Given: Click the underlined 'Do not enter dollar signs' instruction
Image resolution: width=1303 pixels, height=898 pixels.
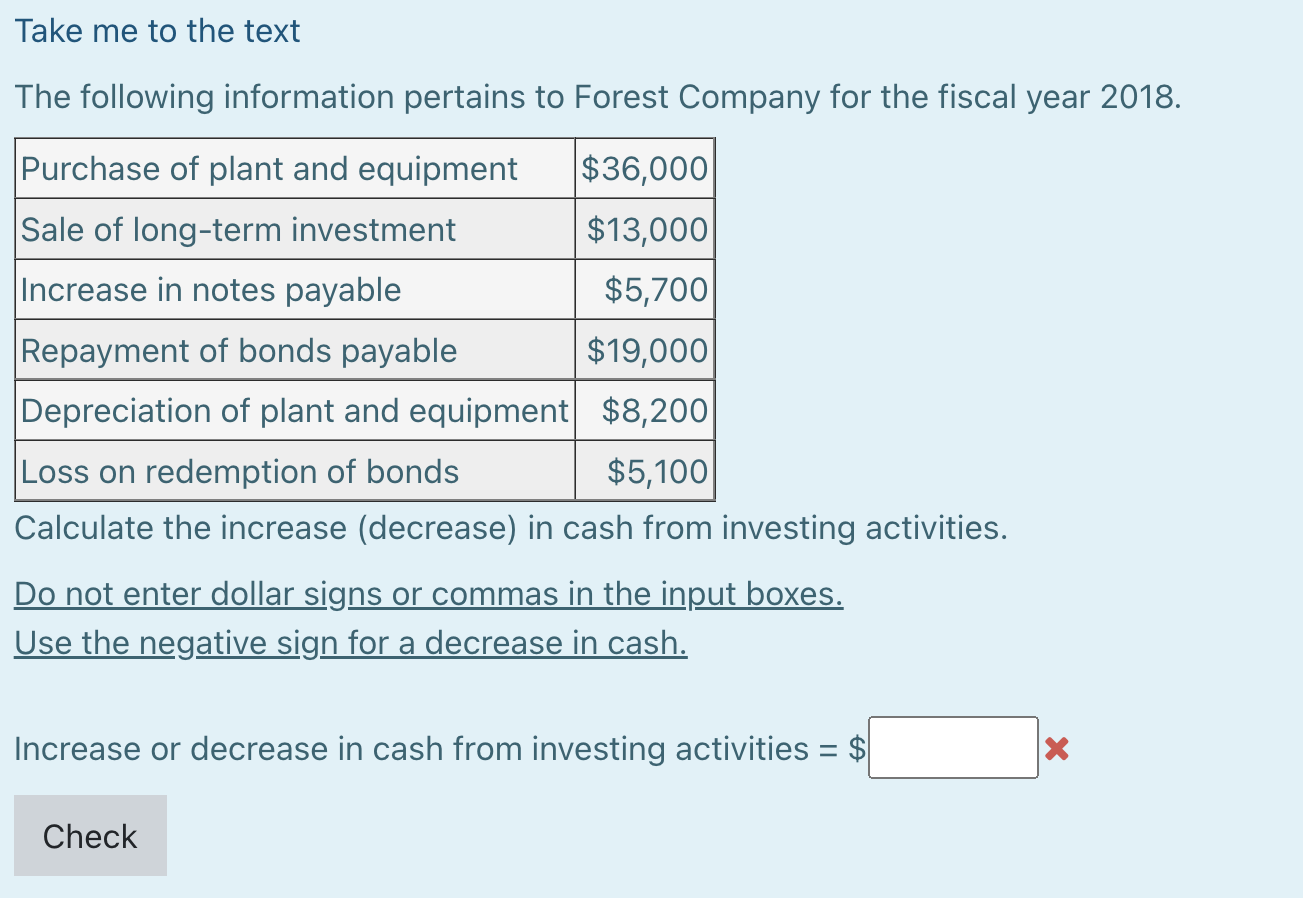Looking at the screenshot, I should [428, 593].
